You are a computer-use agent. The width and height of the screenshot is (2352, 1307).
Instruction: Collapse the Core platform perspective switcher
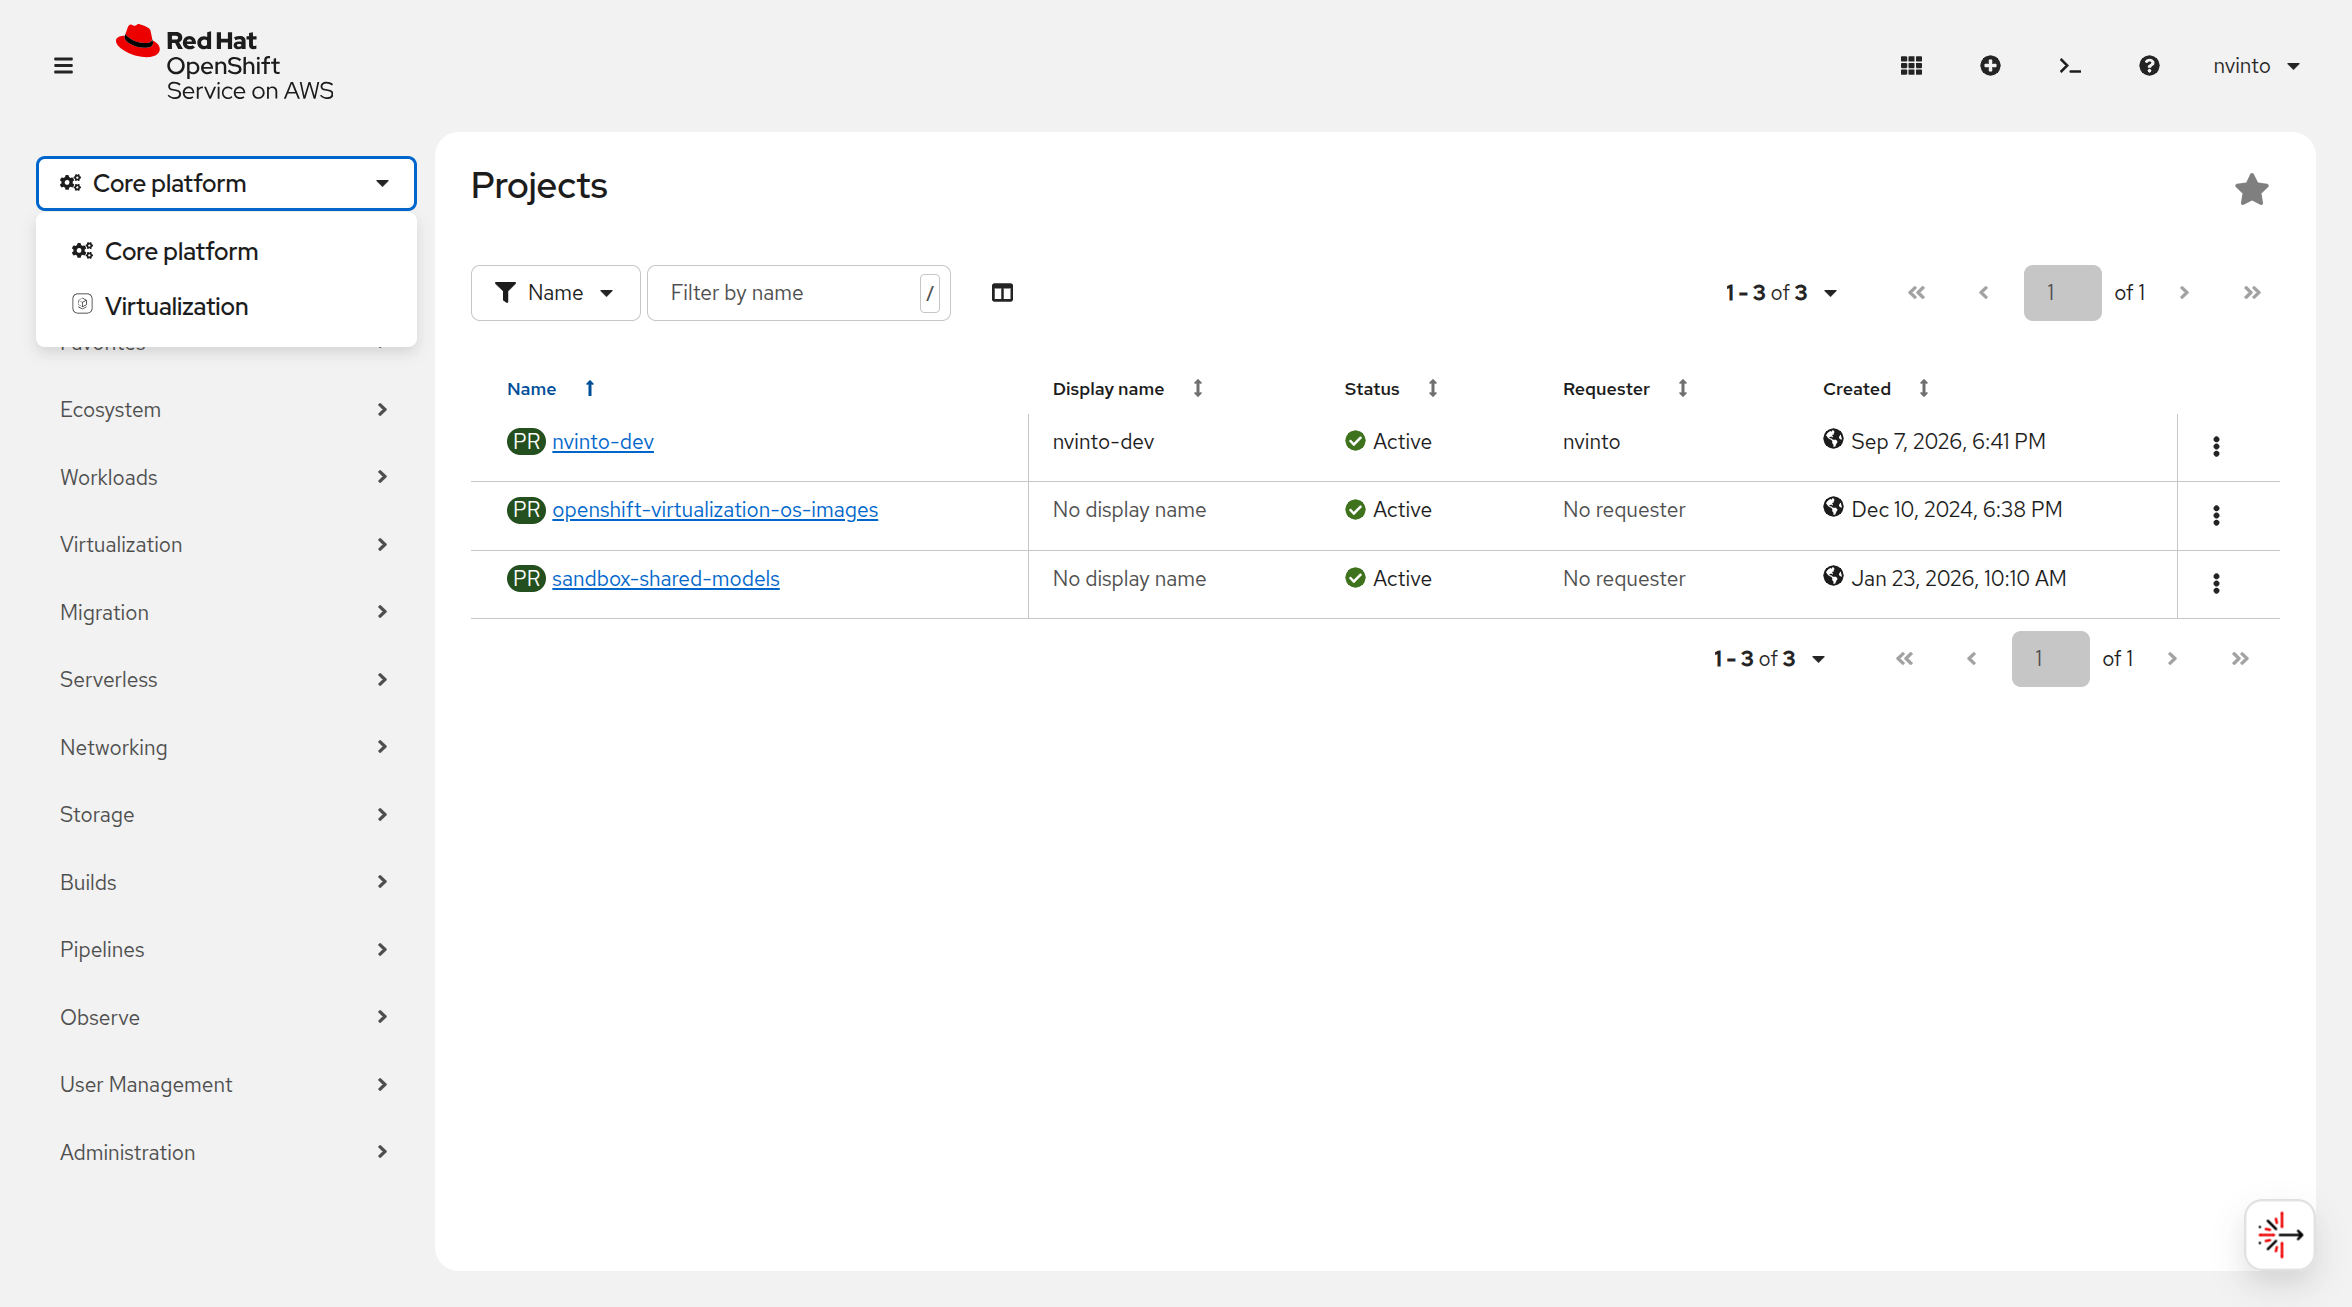[x=226, y=183]
